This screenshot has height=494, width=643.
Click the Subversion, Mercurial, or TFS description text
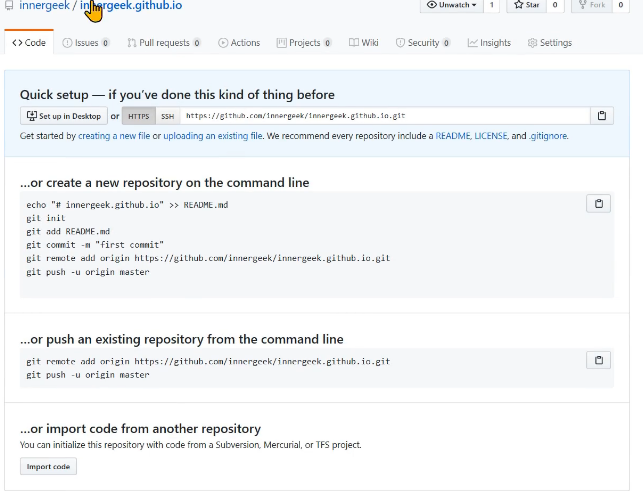[191, 445]
